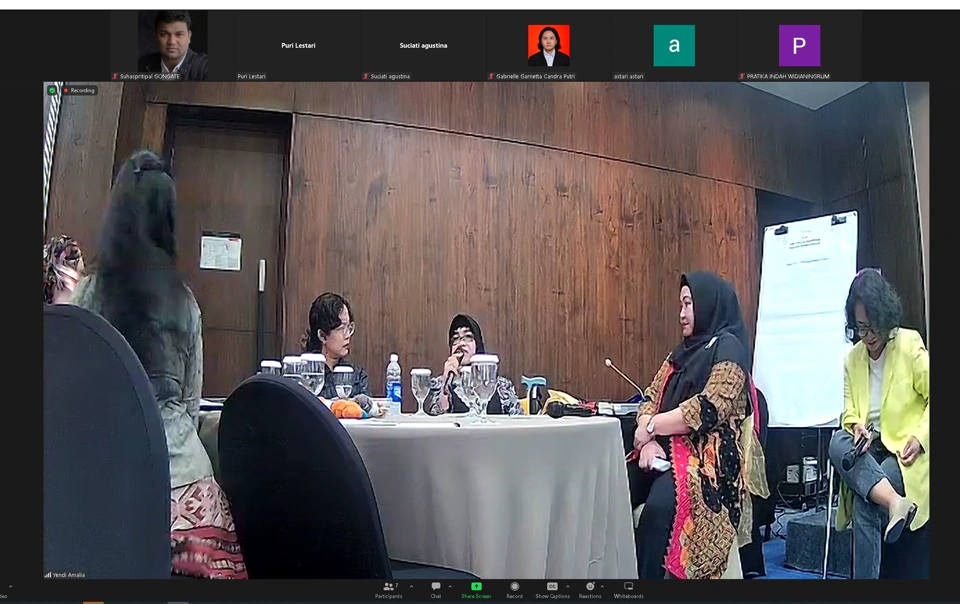960x604 pixels.
Task: Select PRATIKA INDAH WIDIANINGRUM's purple avatar tile
Action: pyautogui.click(x=799, y=45)
